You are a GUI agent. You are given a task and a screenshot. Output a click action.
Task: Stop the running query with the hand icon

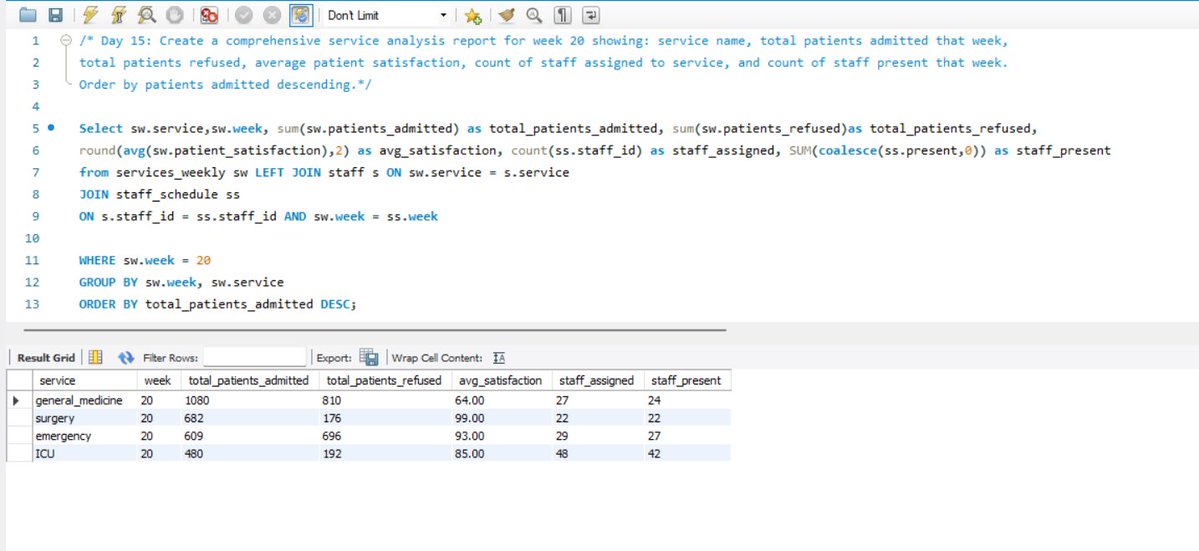174,15
